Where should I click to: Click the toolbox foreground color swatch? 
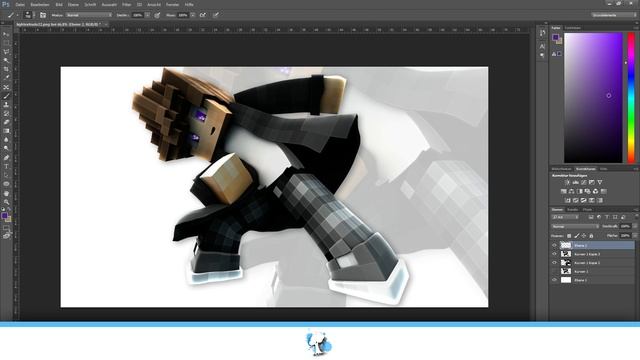(4, 216)
